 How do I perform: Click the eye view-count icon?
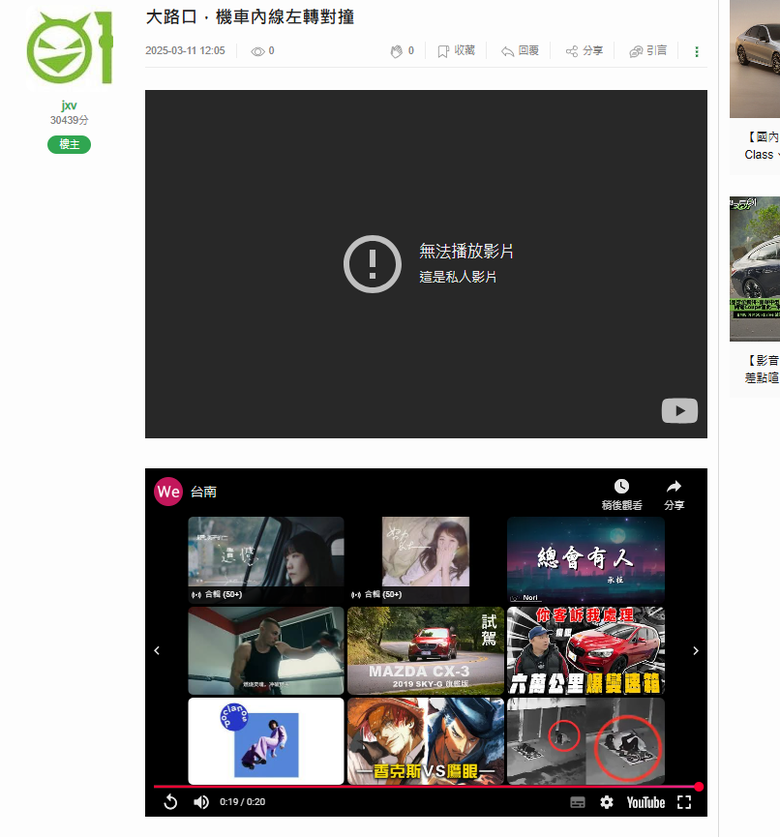coord(258,51)
